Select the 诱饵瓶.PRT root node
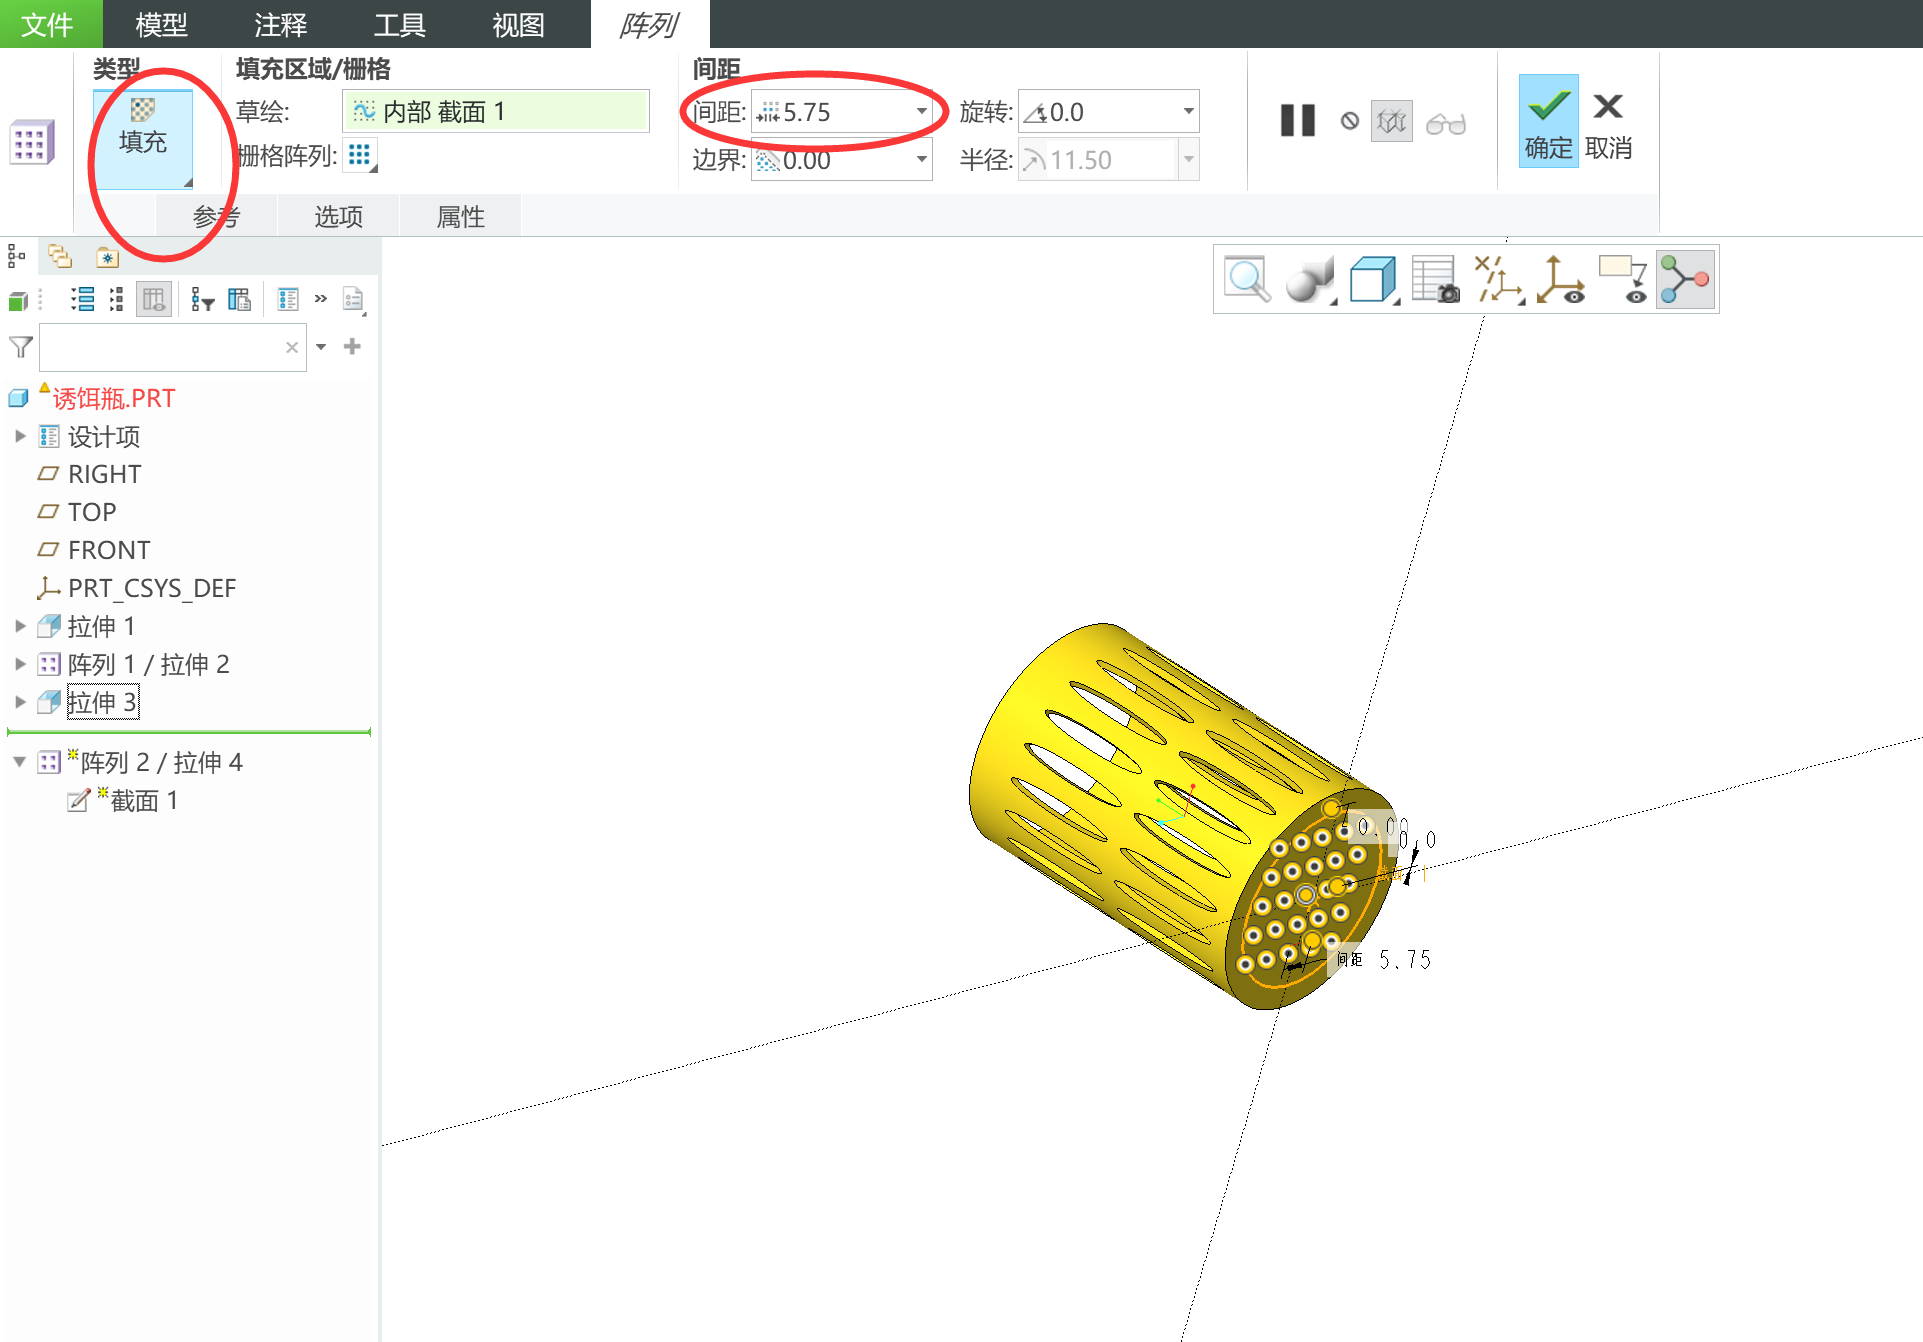 (x=113, y=398)
